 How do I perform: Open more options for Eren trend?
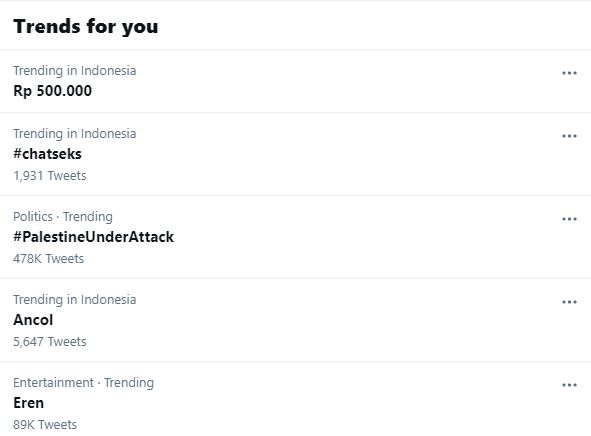(x=569, y=385)
